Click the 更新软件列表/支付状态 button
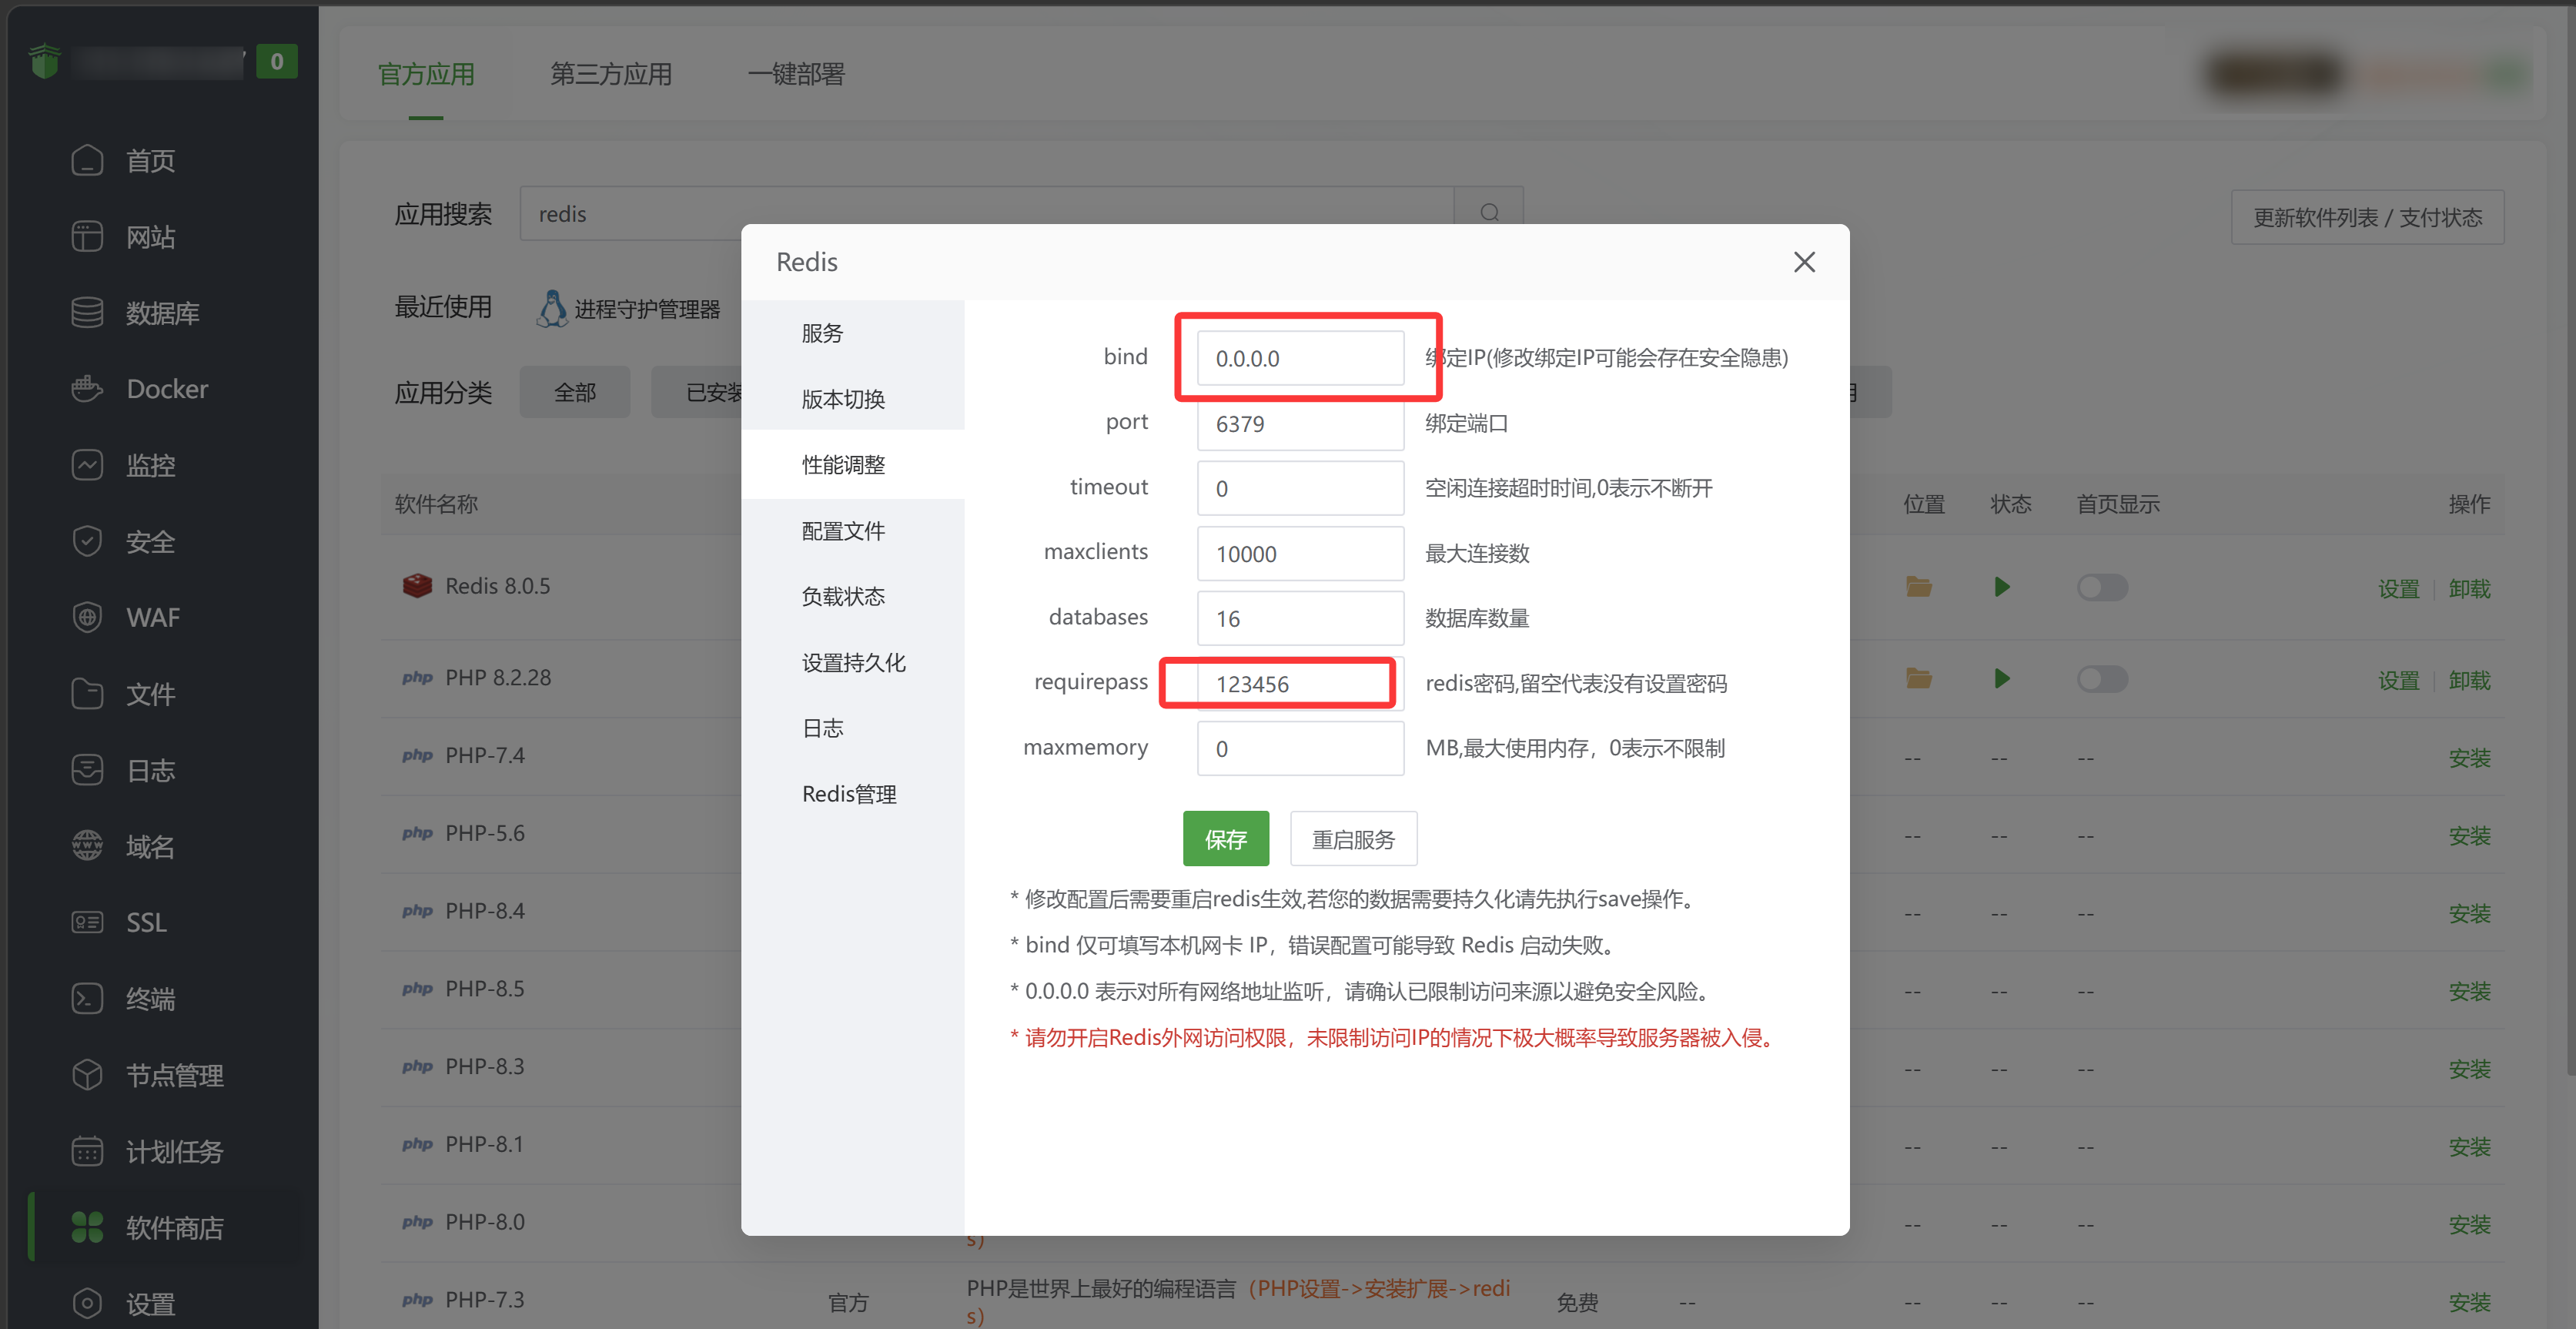The height and width of the screenshot is (1329, 2576). point(2367,216)
